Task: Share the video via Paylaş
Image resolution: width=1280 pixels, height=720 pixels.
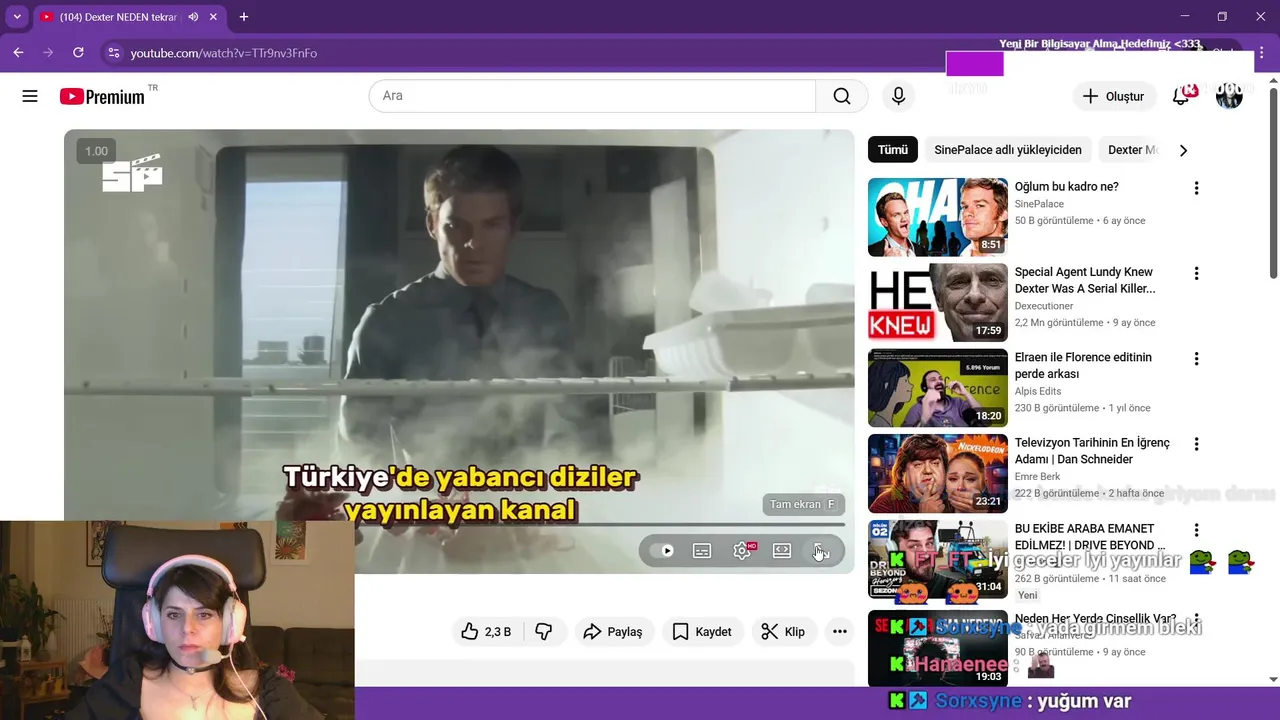Action: tap(613, 632)
